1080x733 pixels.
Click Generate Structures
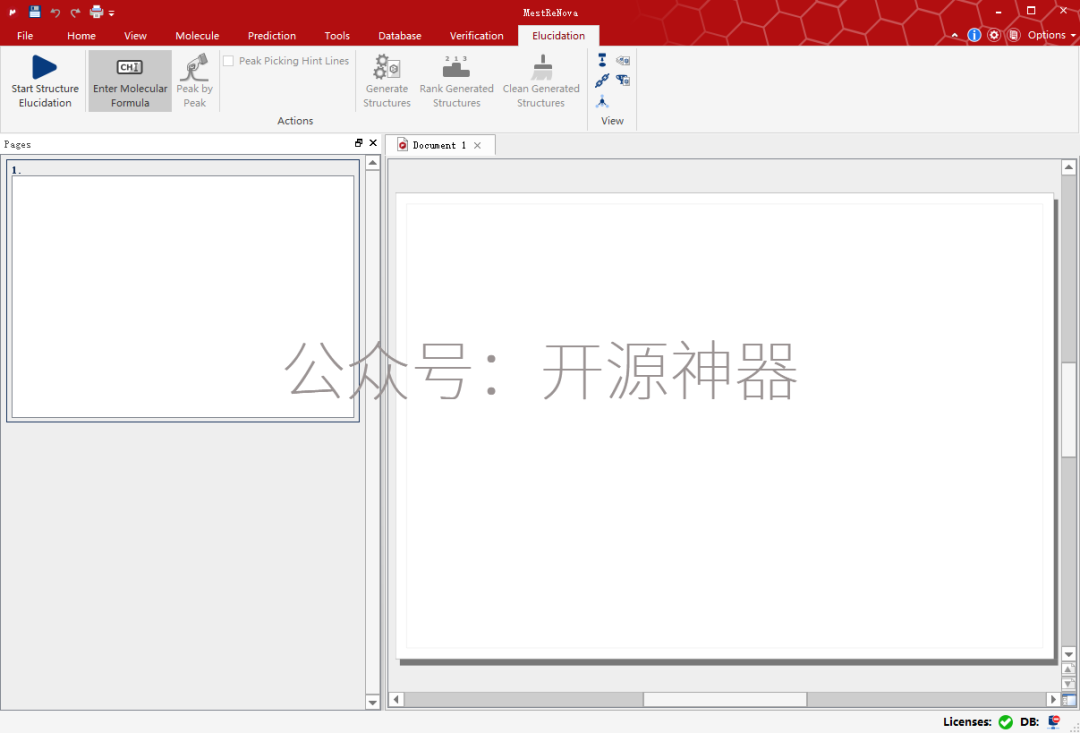pyautogui.click(x=386, y=81)
